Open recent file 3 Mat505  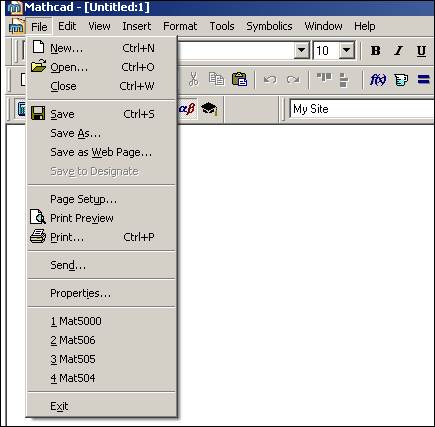[x=101, y=359]
